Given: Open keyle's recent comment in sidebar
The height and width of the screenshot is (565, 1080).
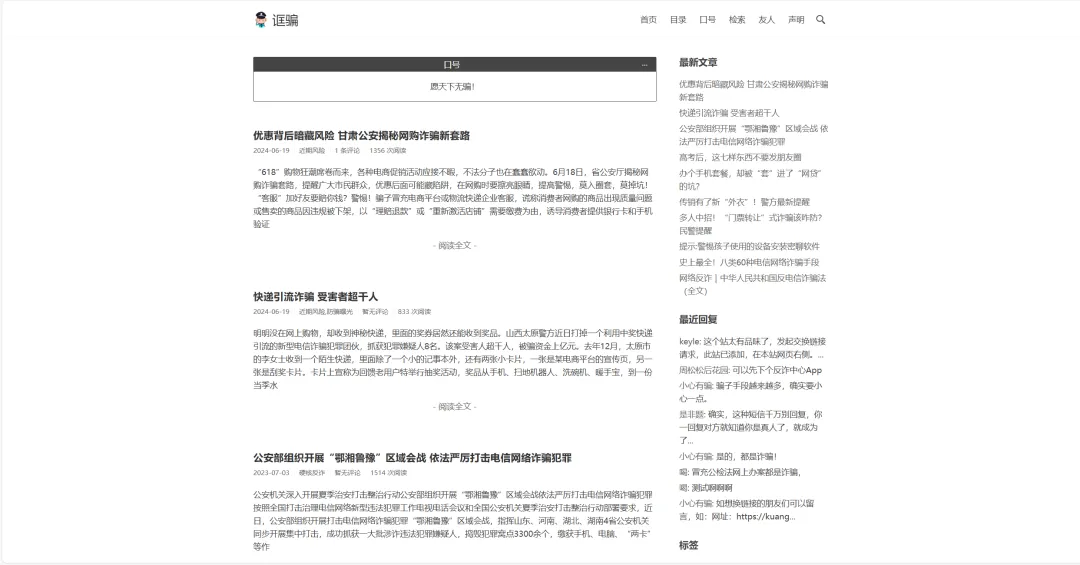Looking at the screenshot, I should pos(751,347).
